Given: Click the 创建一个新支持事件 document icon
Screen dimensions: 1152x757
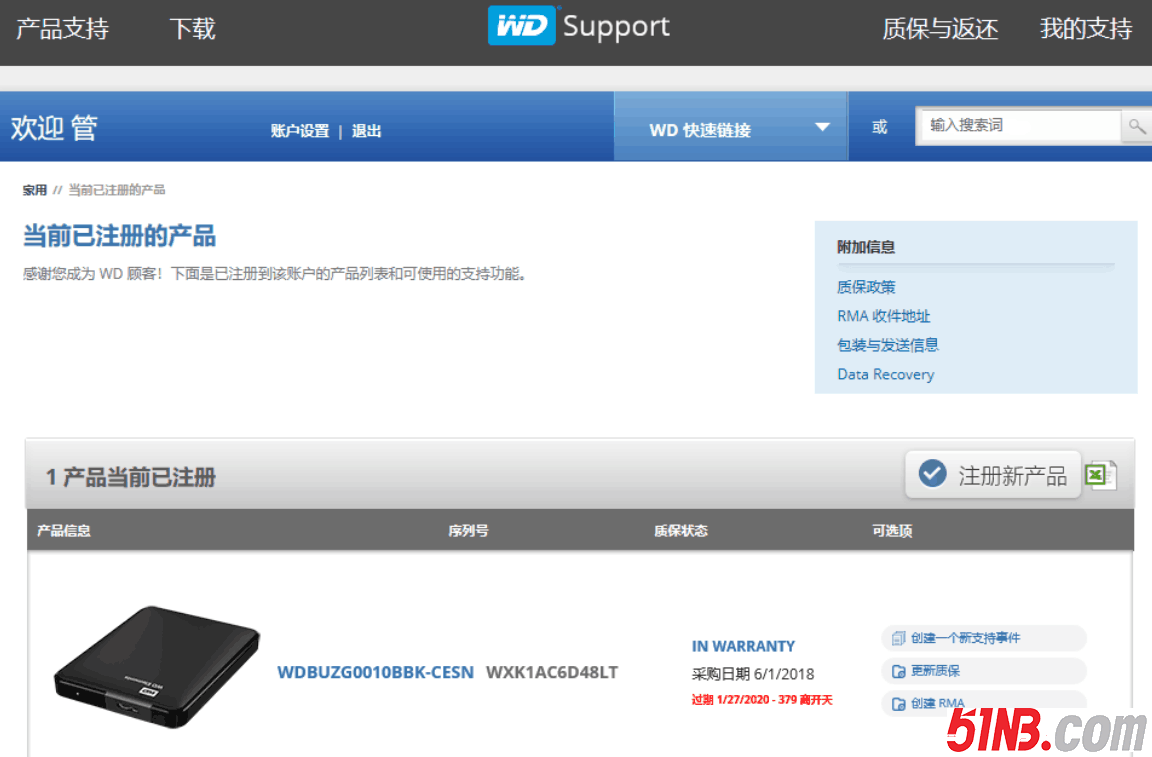Looking at the screenshot, I should [x=898, y=638].
